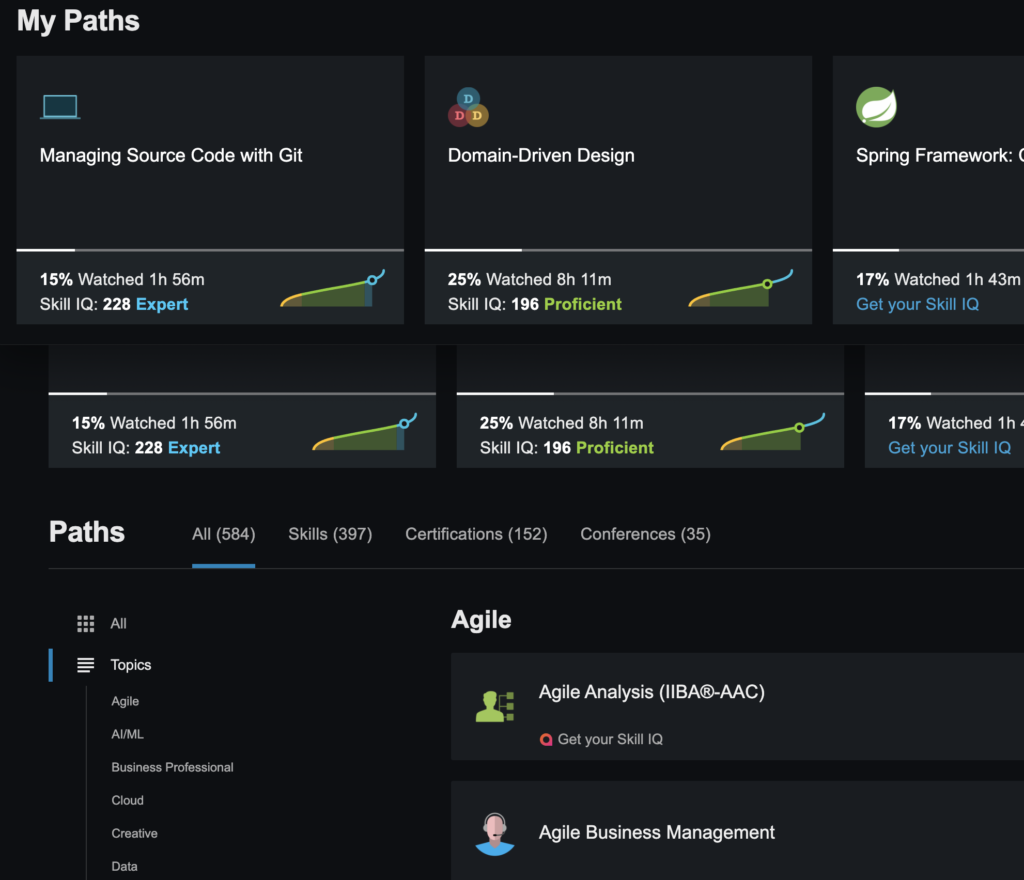Switch to the All (584) tab
Image resolution: width=1024 pixels, height=880 pixels.
223,534
